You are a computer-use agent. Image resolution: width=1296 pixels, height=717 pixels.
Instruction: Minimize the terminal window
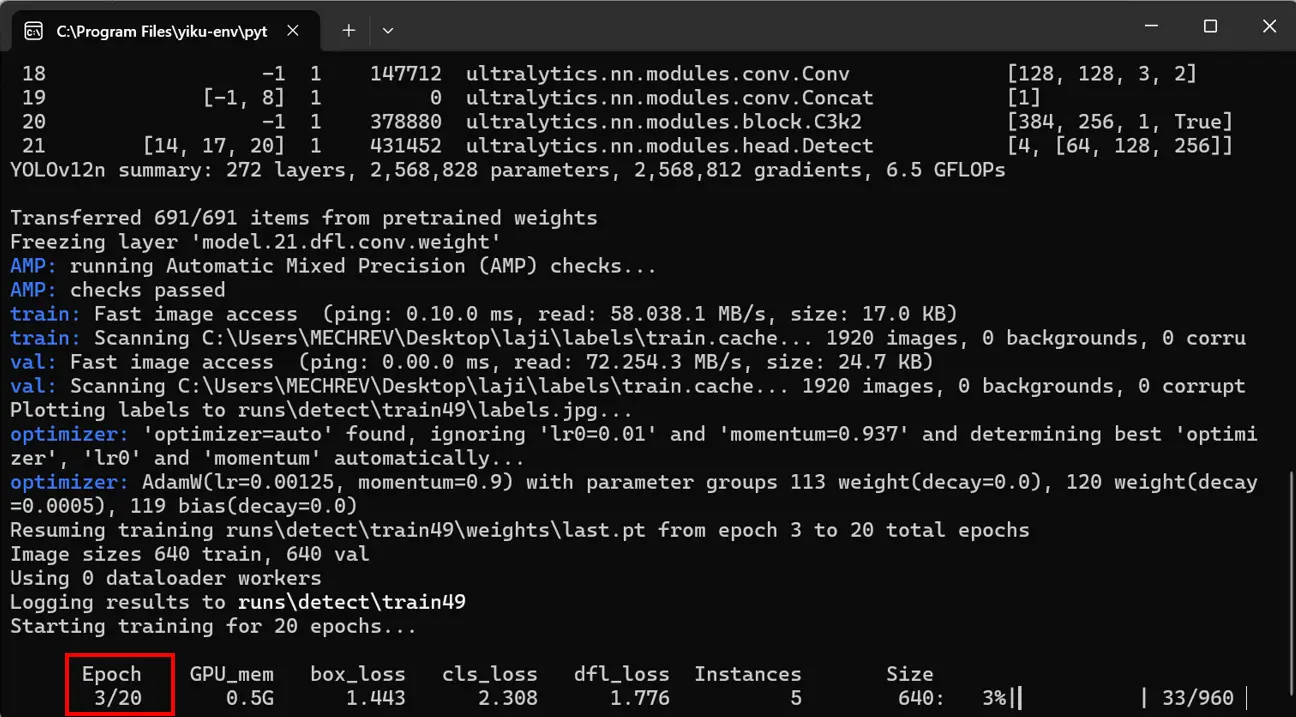pyautogui.click(x=1150, y=27)
